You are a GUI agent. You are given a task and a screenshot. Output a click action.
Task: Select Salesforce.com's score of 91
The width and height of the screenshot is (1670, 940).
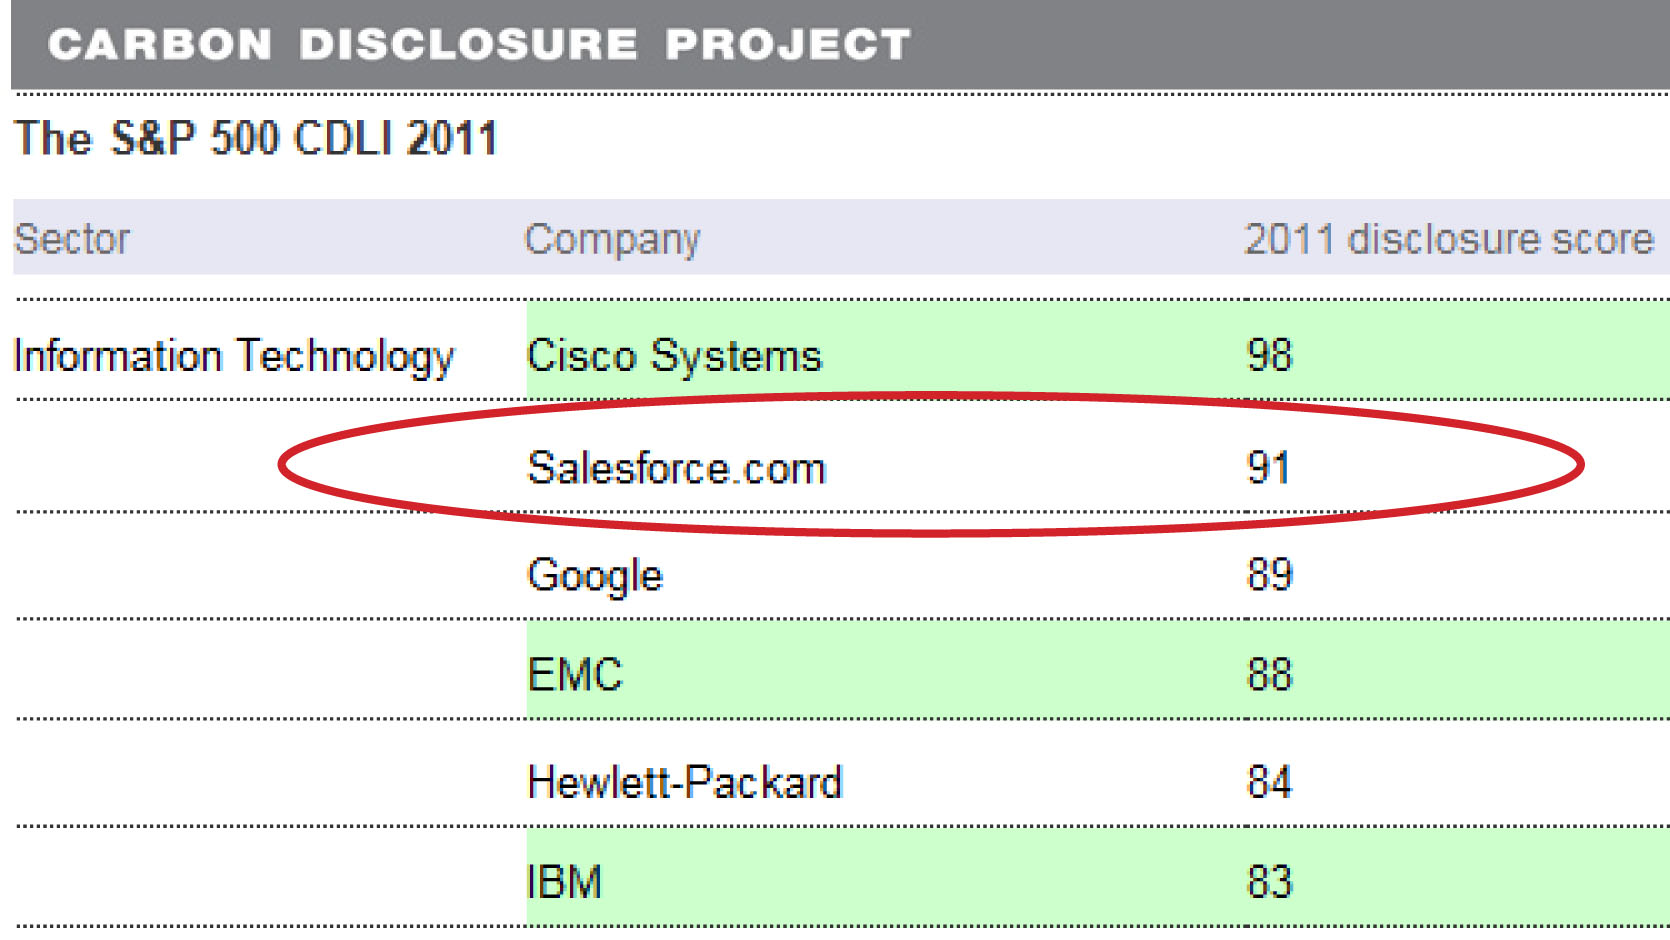[x=1268, y=467]
